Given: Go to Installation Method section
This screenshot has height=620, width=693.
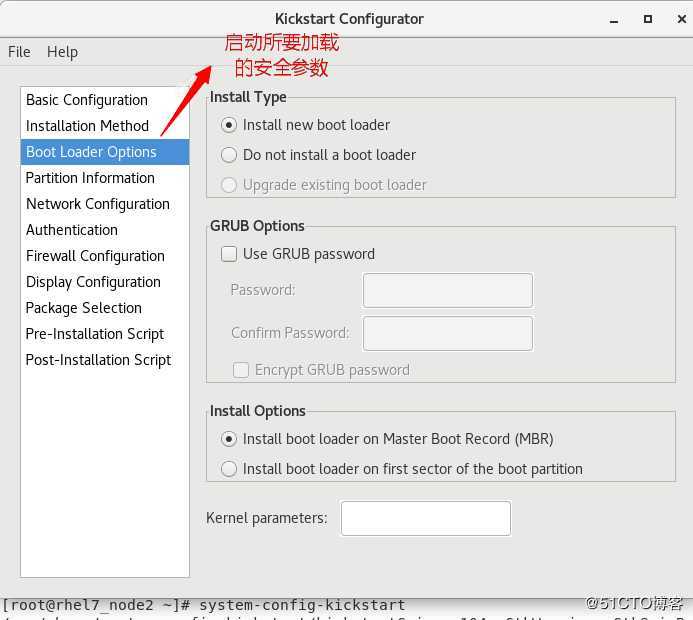Looking at the screenshot, I should point(105,126).
